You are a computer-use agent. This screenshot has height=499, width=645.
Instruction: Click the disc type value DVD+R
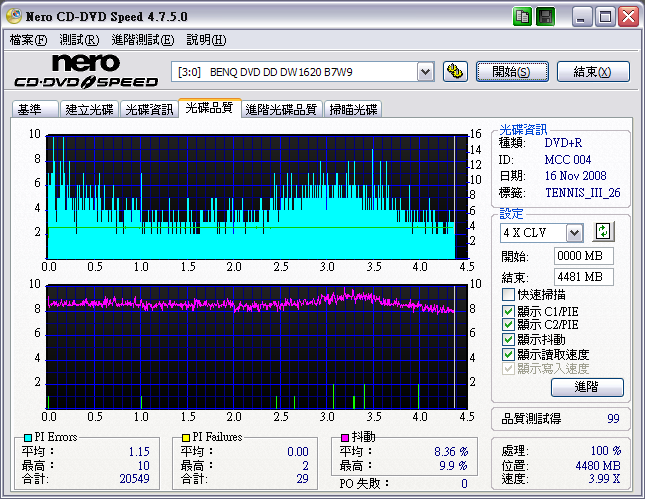click(563, 143)
